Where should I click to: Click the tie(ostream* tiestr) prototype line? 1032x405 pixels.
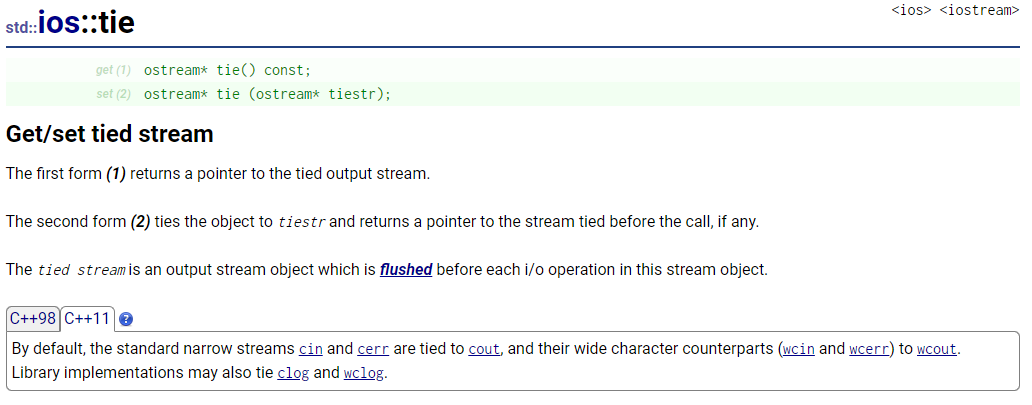[267, 94]
